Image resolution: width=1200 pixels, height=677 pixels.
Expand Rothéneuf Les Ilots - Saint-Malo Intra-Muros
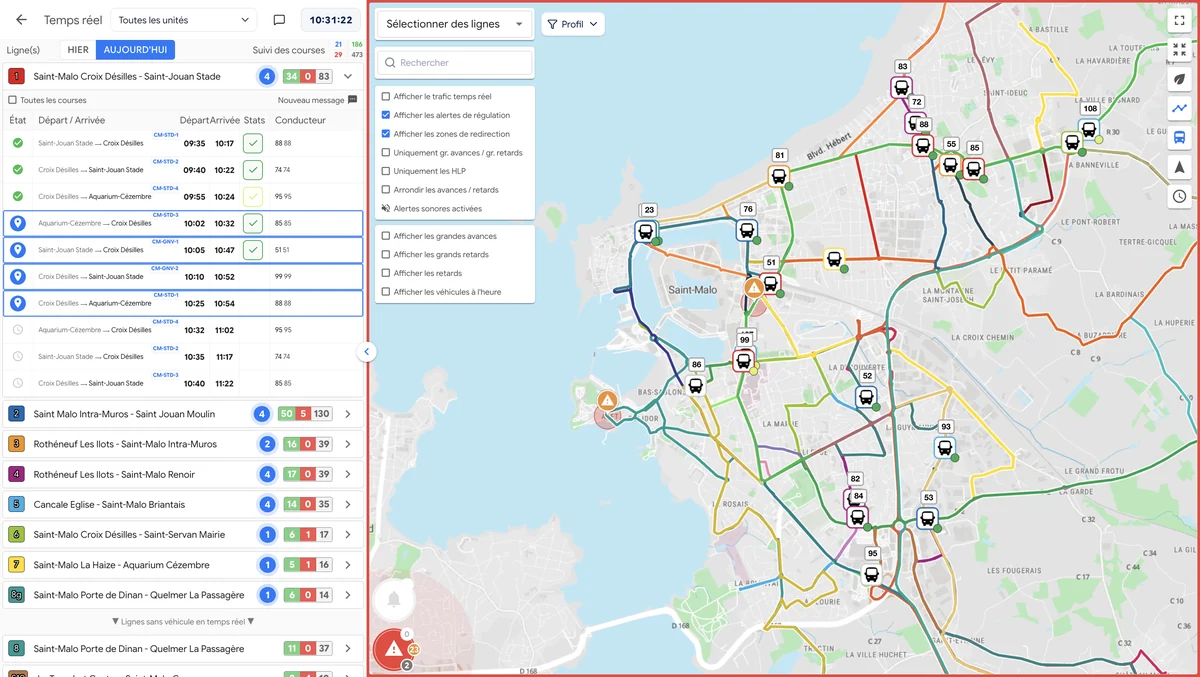(348, 444)
